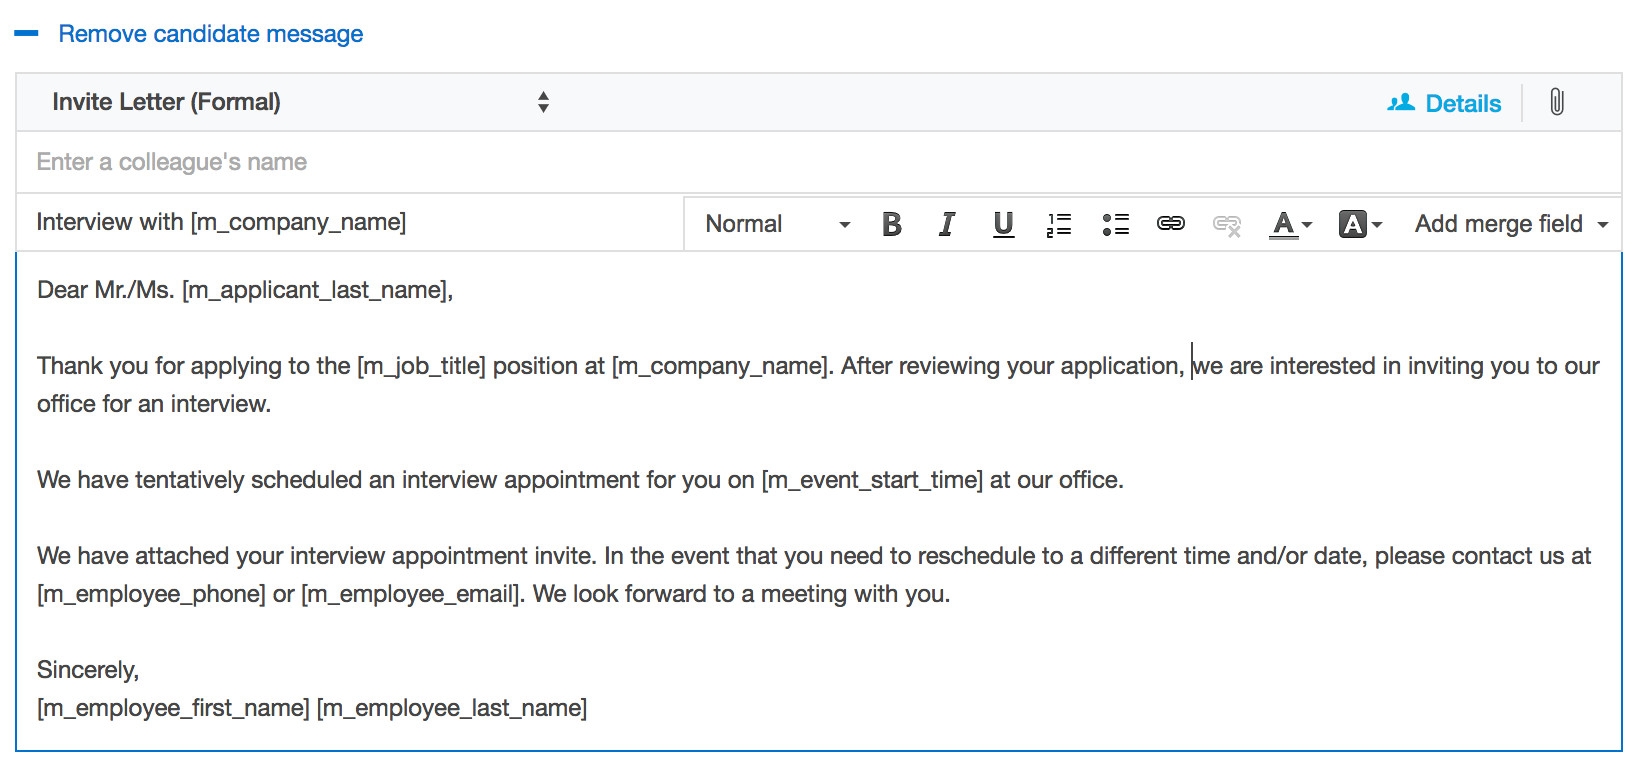Image resolution: width=1635 pixels, height=769 pixels.
Task: Underline the selected text
Action: click(1003, 224)
